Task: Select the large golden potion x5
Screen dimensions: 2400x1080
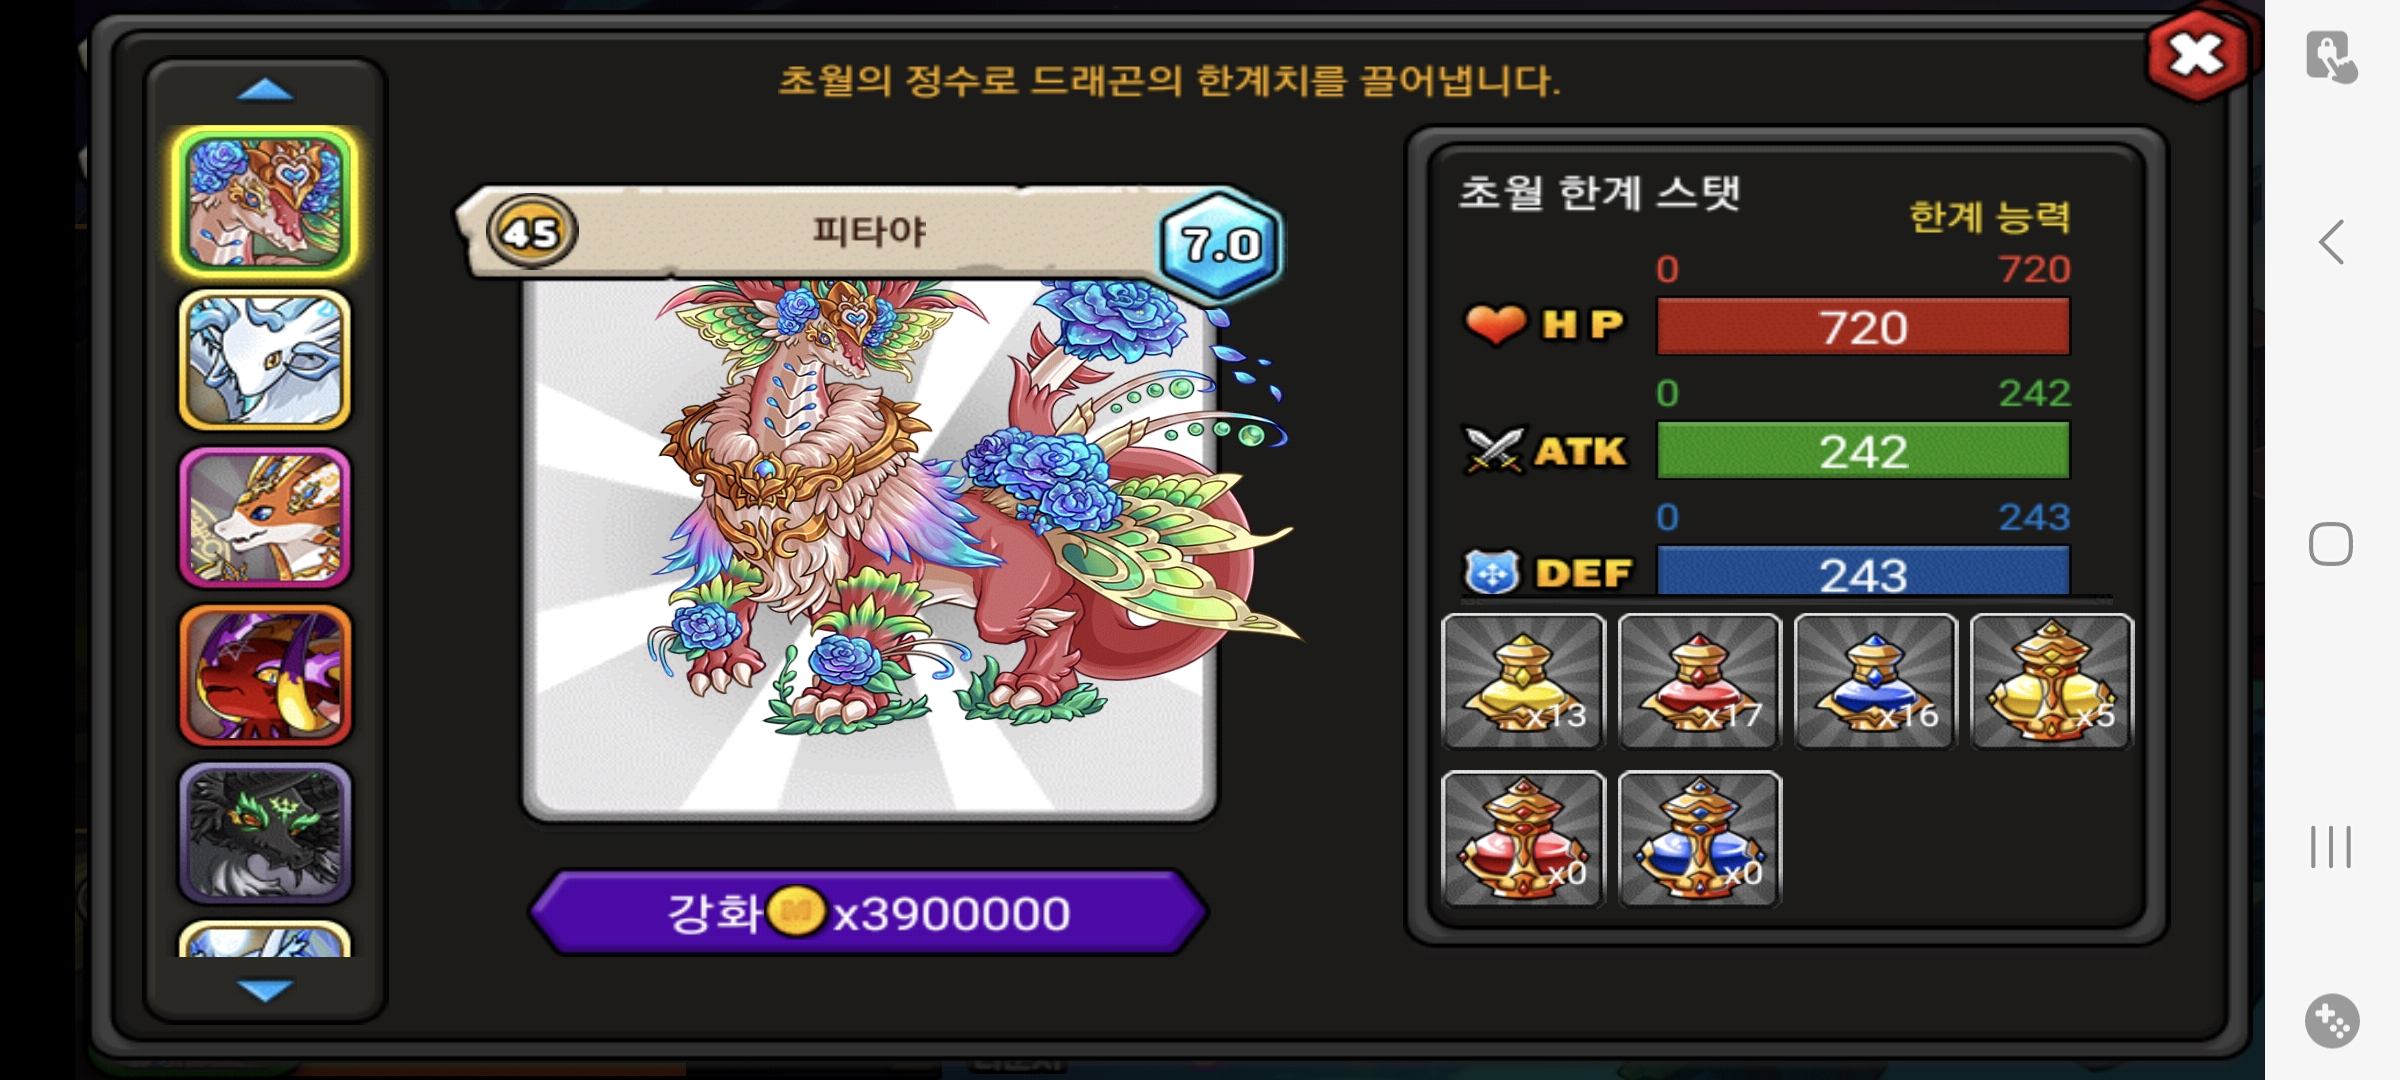Action: (2051, 681)
